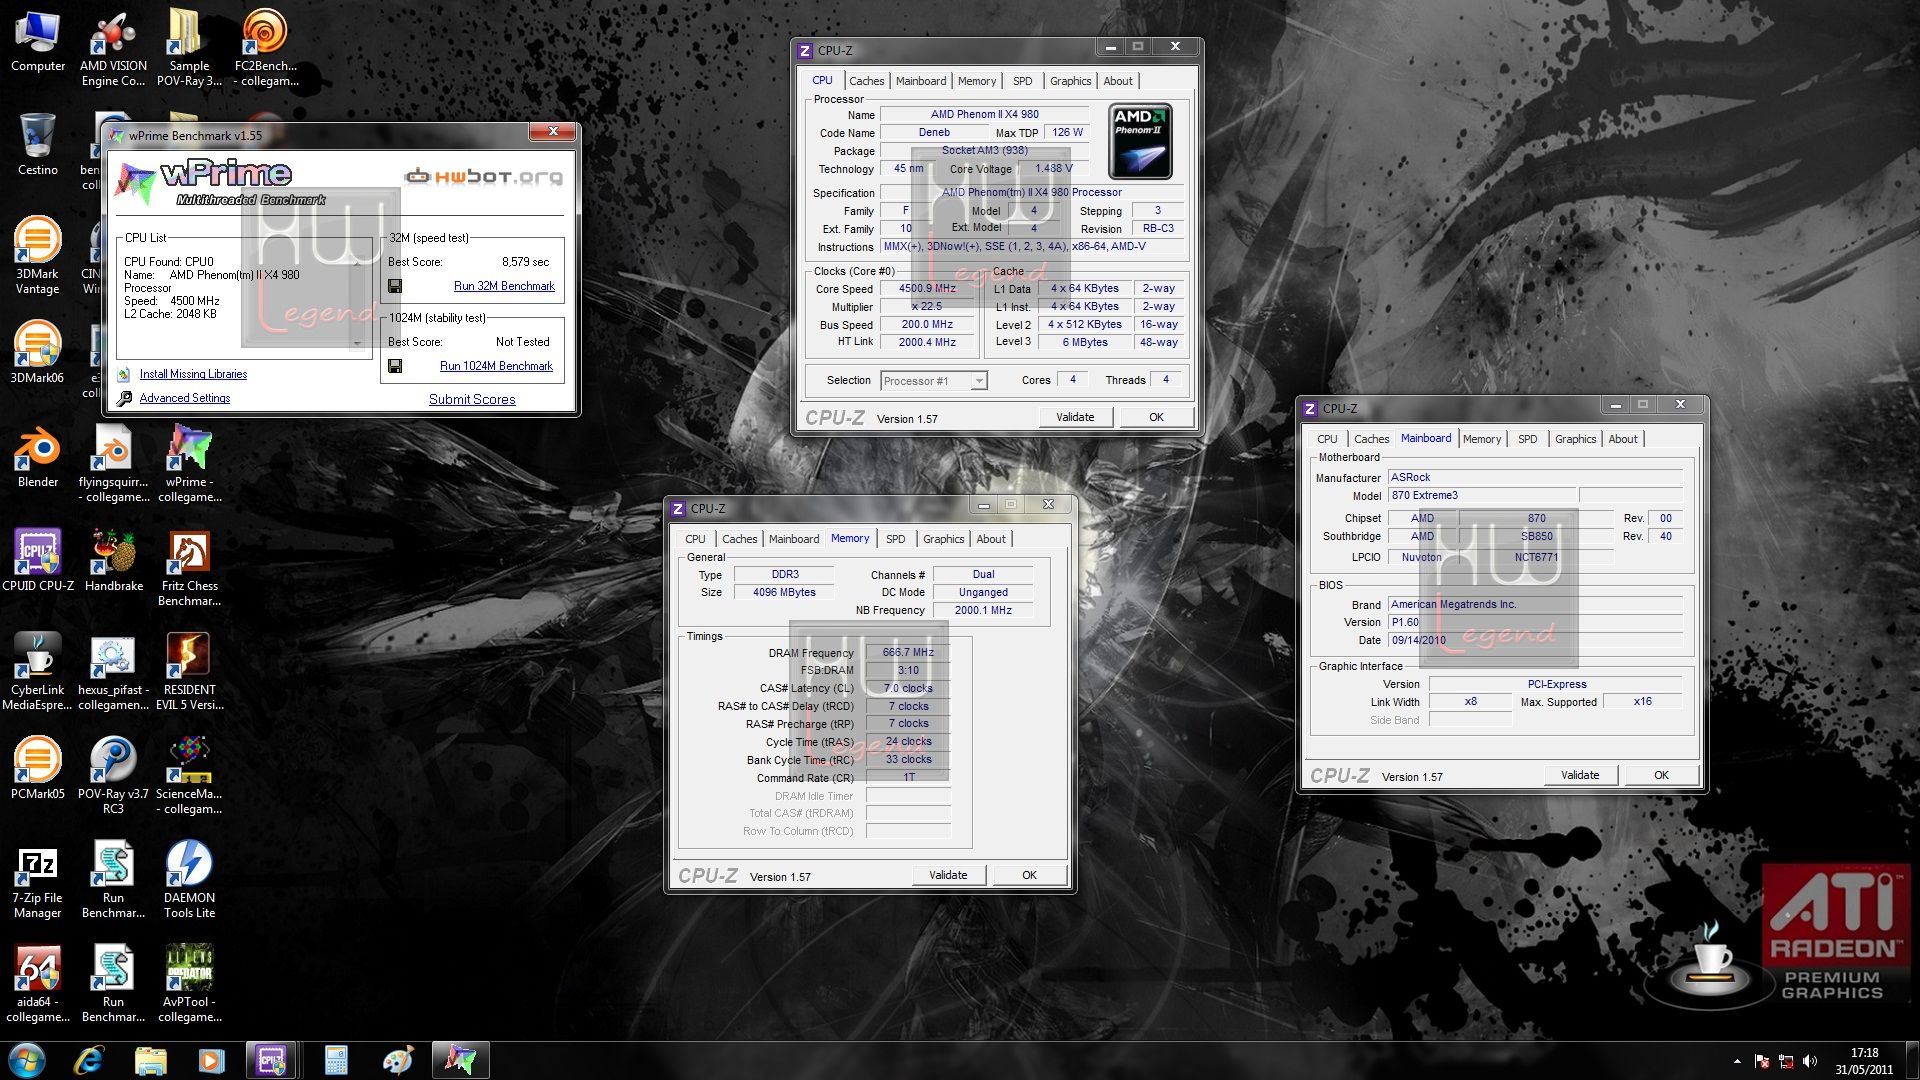
Task: Select CPU tab in Memory CPU-Z window
Action: pyautogui.click(x=695, y=539)
